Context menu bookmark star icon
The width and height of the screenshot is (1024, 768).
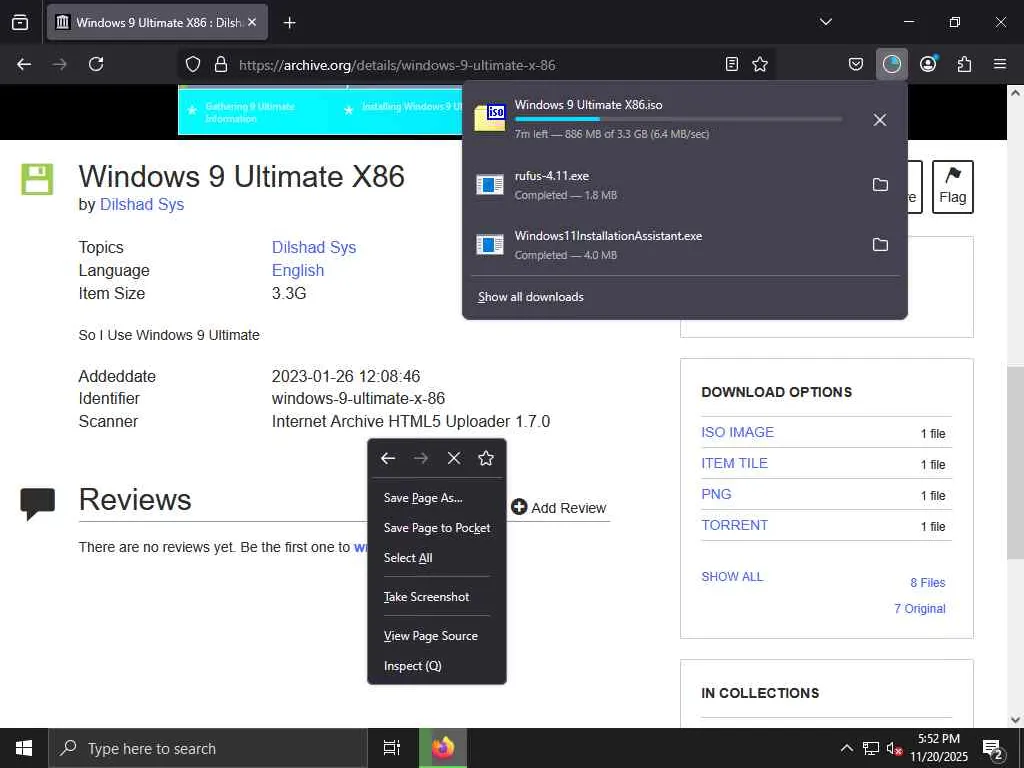point(486,458)
